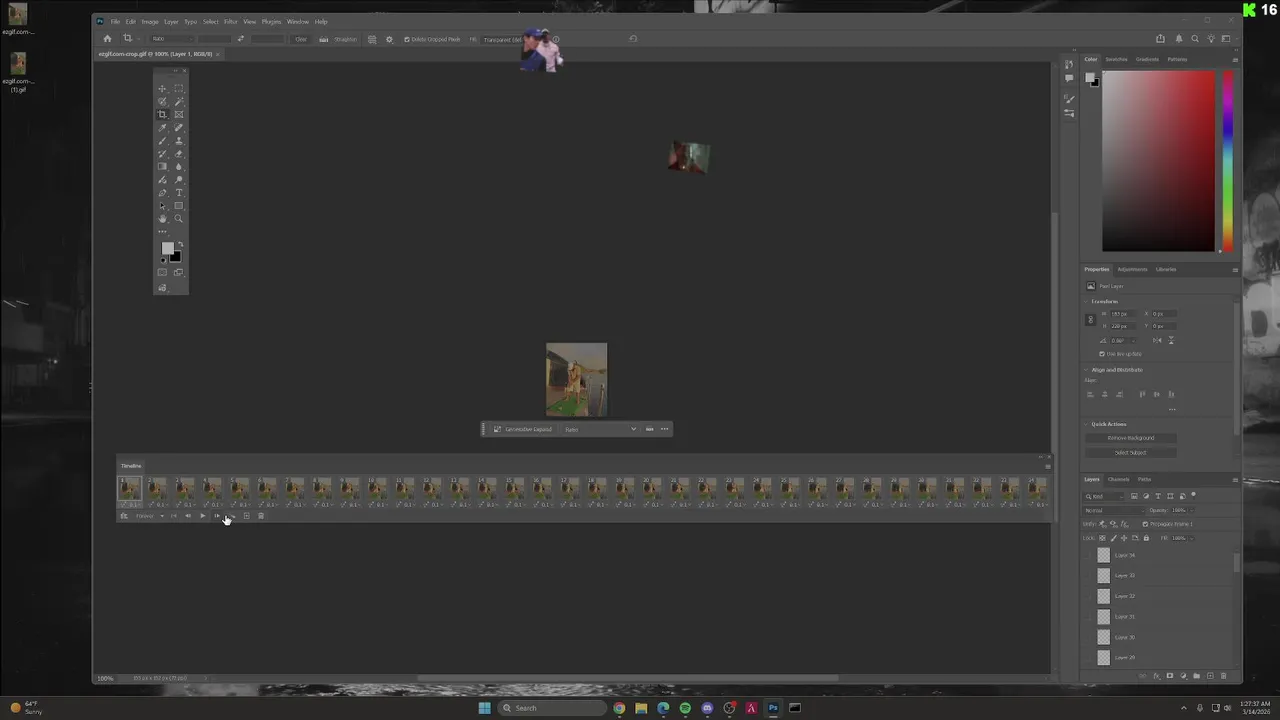Image resolution: width=1280 pixels, height=720 pixels.
Task: Select the Gradient tool
Action: (x=162, y=167)
